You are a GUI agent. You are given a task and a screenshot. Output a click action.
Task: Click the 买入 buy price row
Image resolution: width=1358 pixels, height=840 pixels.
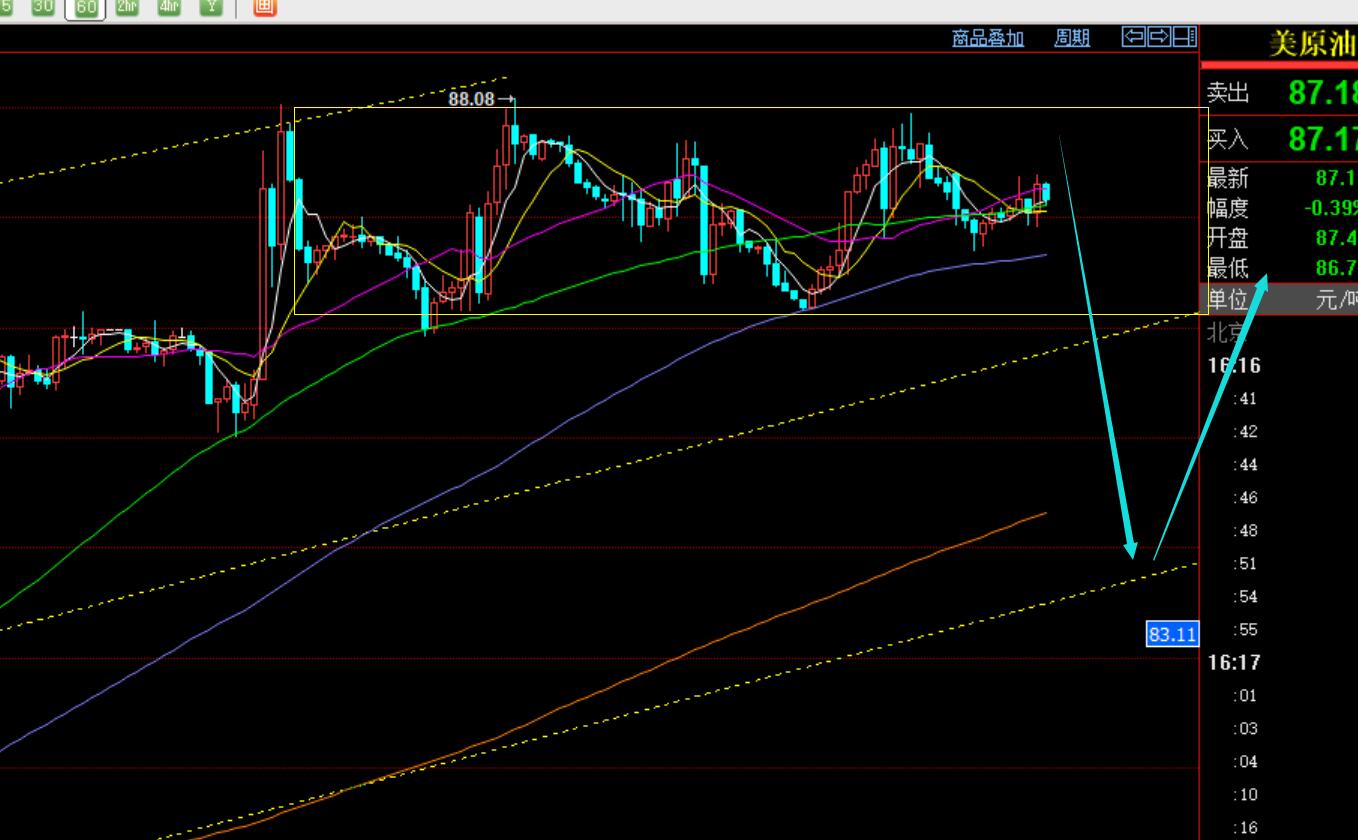pos(1280,138)
